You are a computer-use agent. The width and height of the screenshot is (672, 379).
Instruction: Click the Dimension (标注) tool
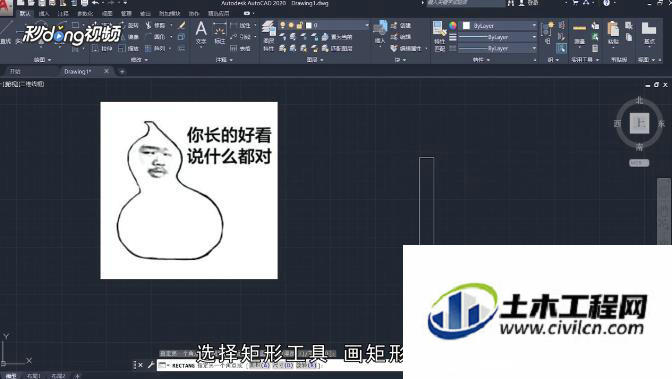pos(220,34)
